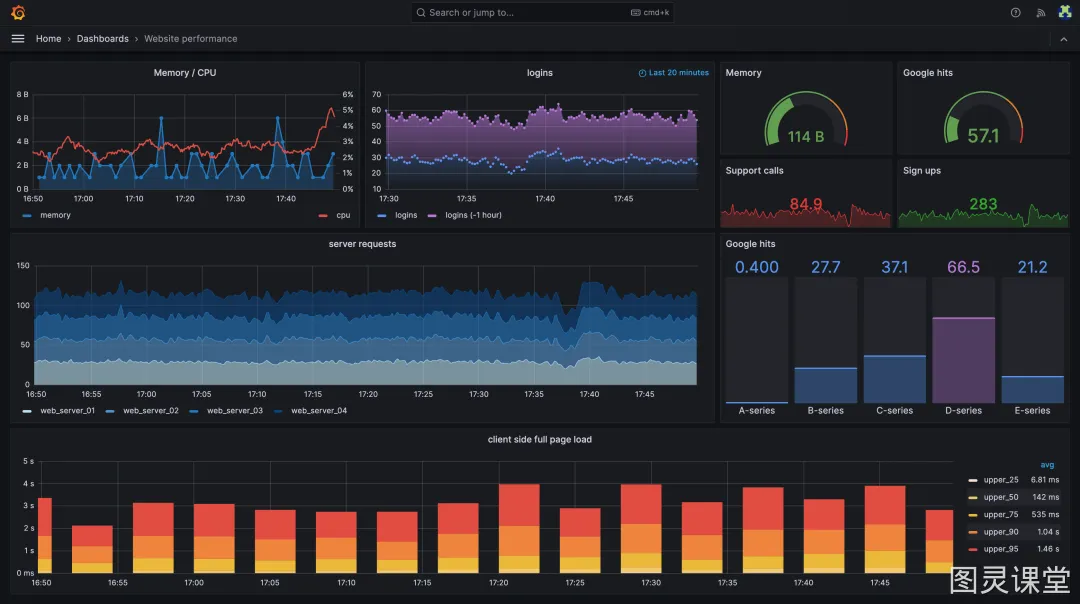Collapse the top bar with chevron
Image resolution: width=1080 pixels, height=604 pixels.
pos(1063,39)
